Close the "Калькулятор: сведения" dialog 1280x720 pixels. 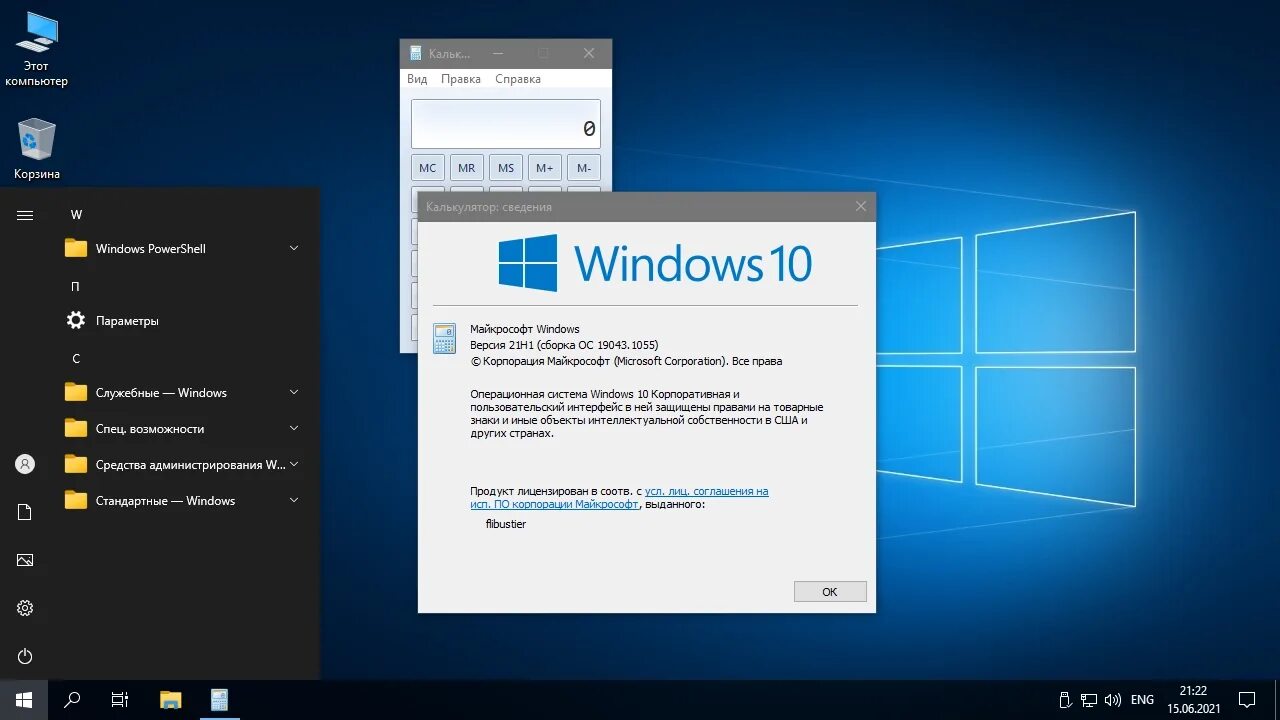861,206
